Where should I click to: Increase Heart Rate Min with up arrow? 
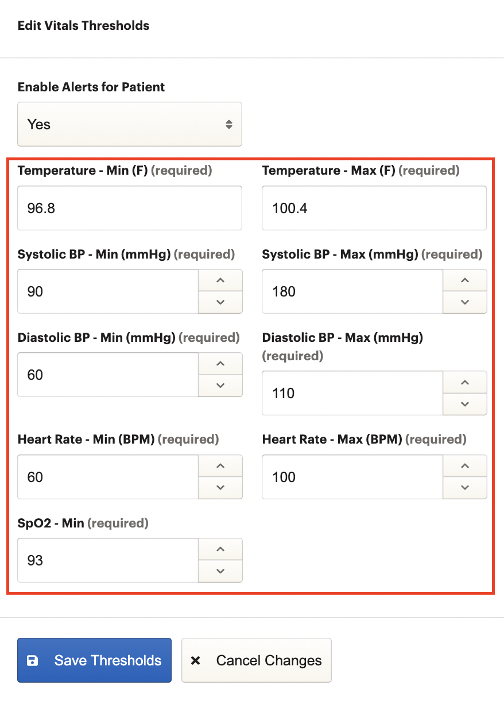click(220, 466)
